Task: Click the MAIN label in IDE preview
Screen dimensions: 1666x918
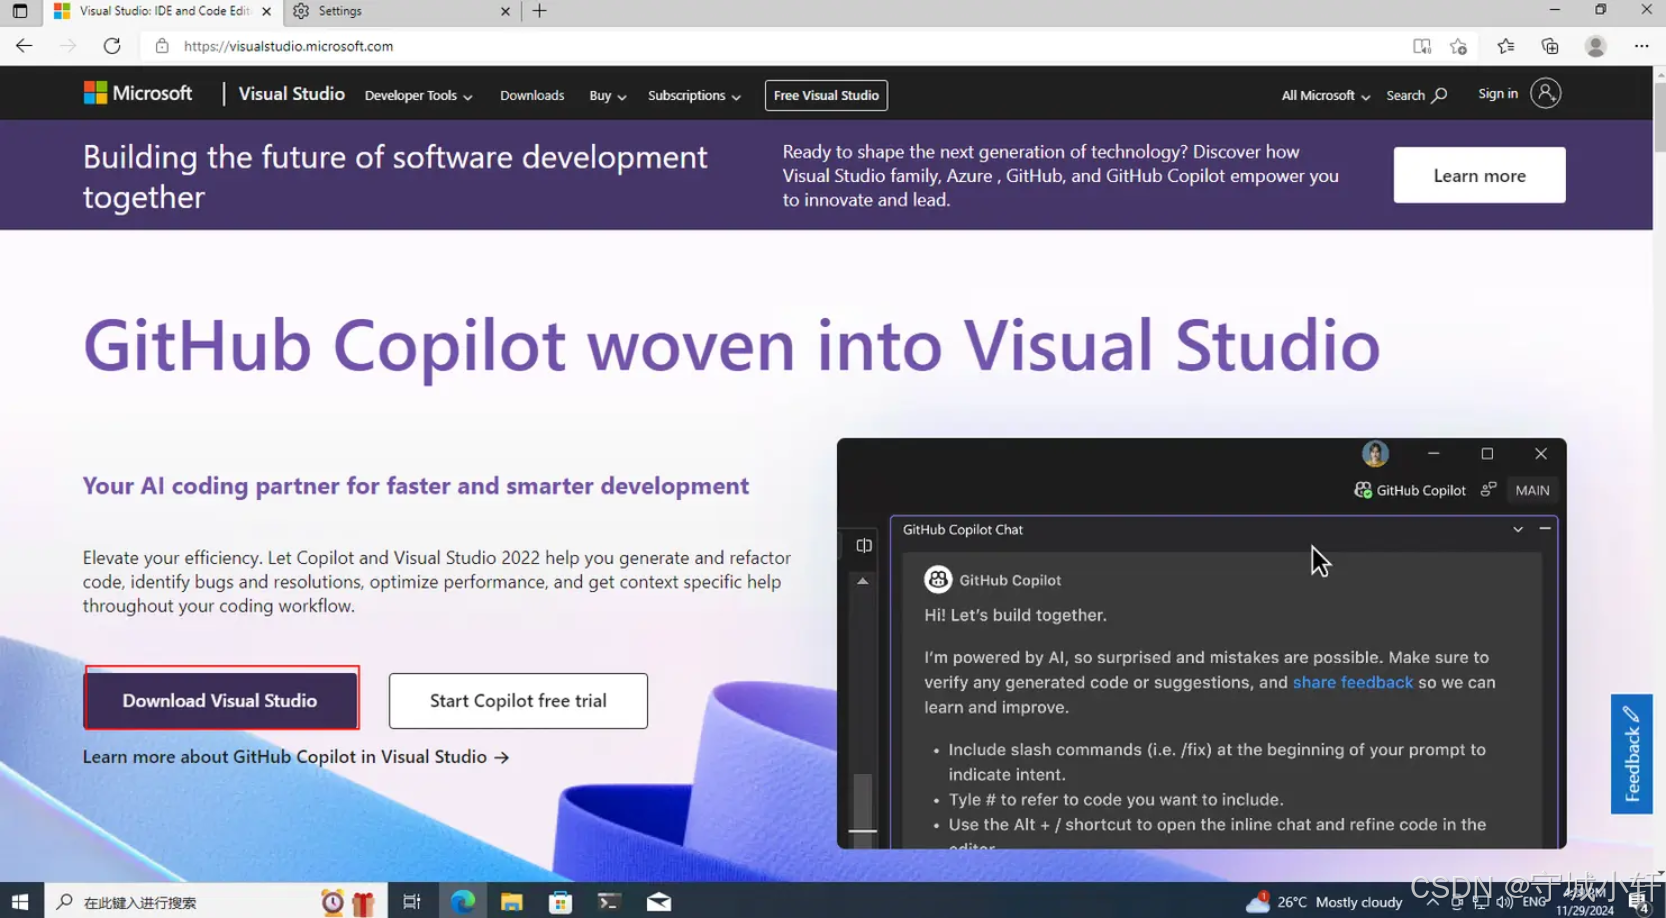Action: 1532,490
